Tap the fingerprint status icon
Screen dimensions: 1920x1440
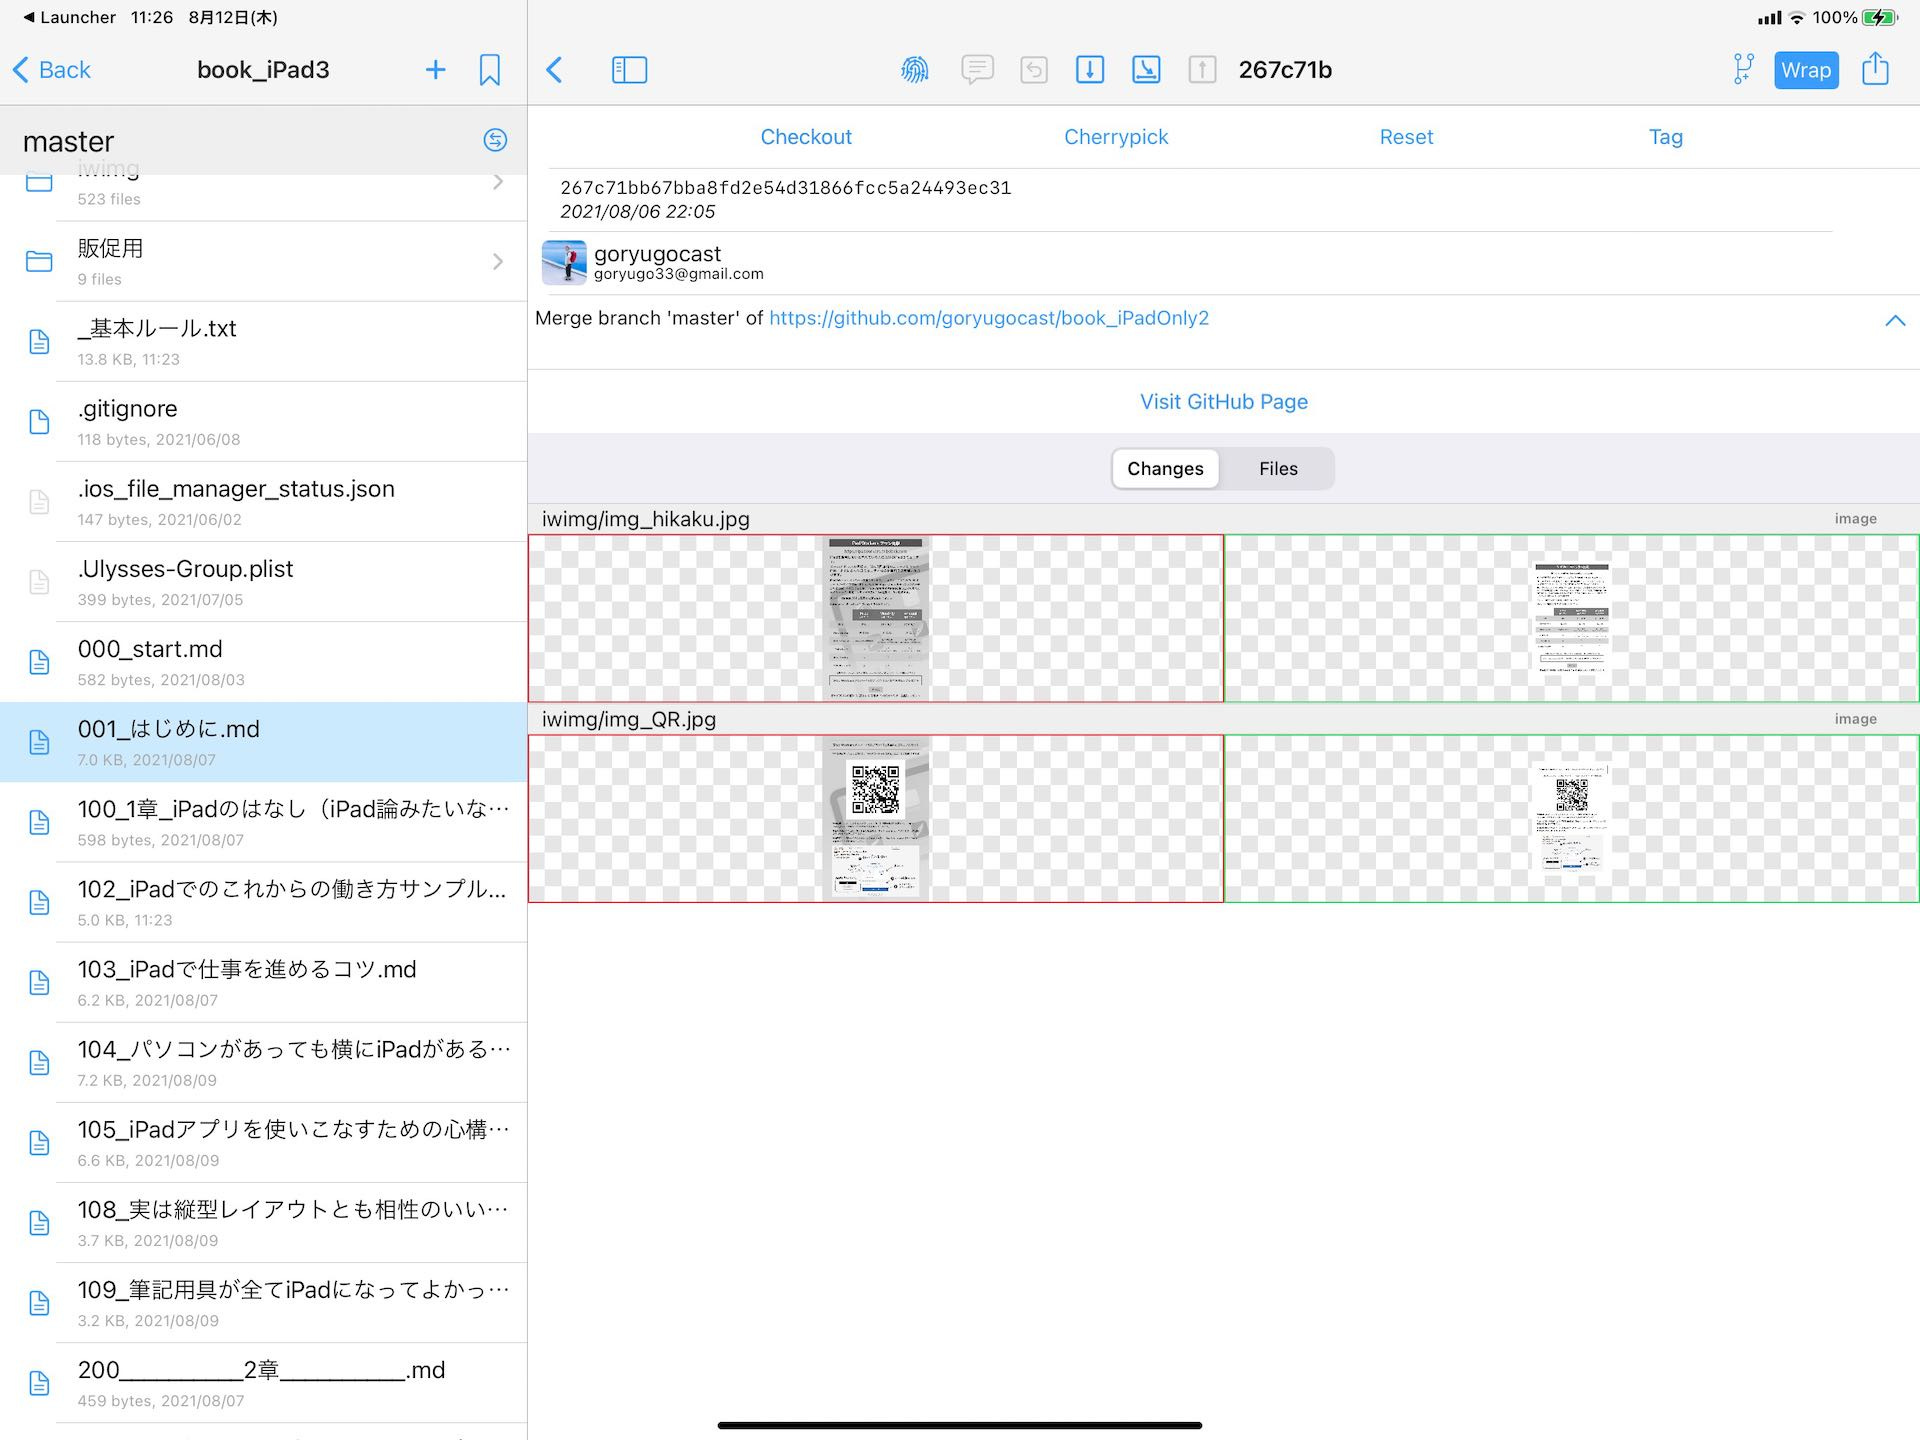pyautogui.click(x=914, y=70)
